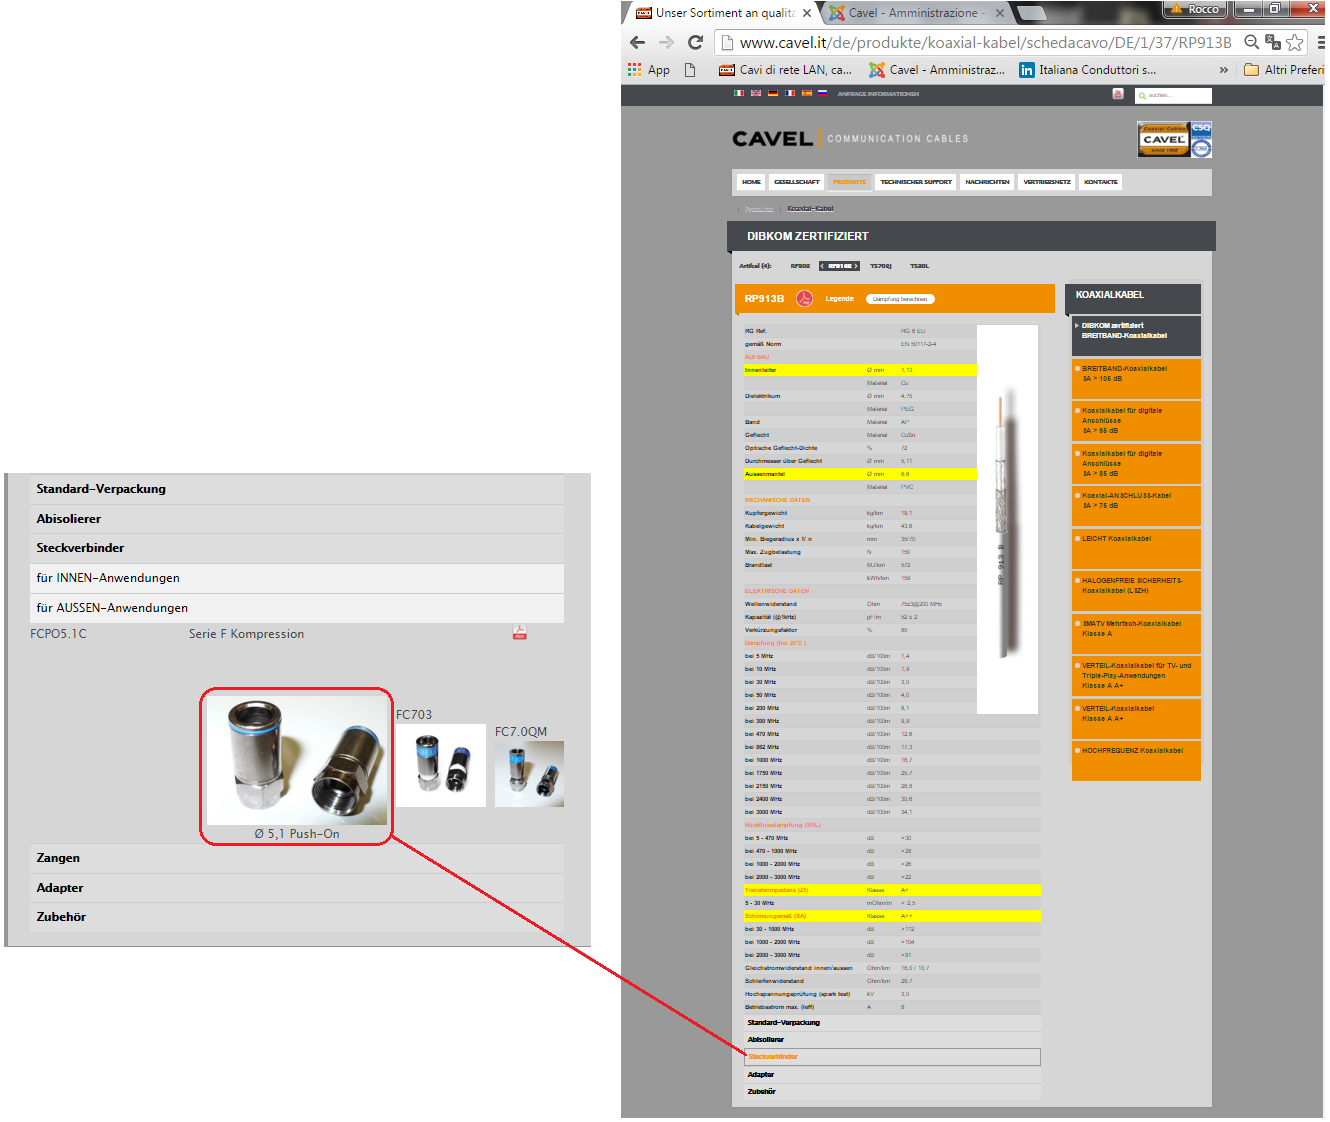The height and width of the screenshot is (1122, 1330).
Task: Select article TS703J
Action: tap(880, 266)
